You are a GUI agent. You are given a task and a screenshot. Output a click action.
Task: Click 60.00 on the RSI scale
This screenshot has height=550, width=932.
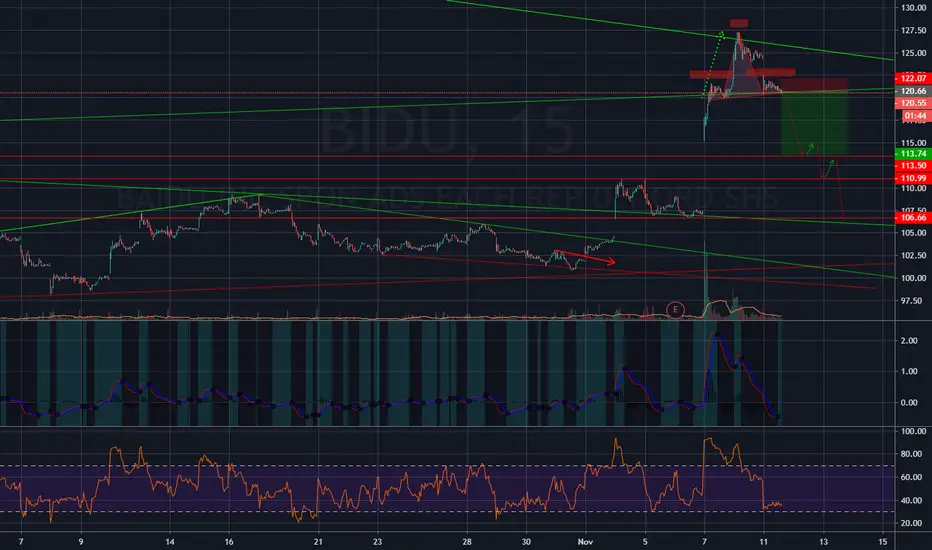912,477
